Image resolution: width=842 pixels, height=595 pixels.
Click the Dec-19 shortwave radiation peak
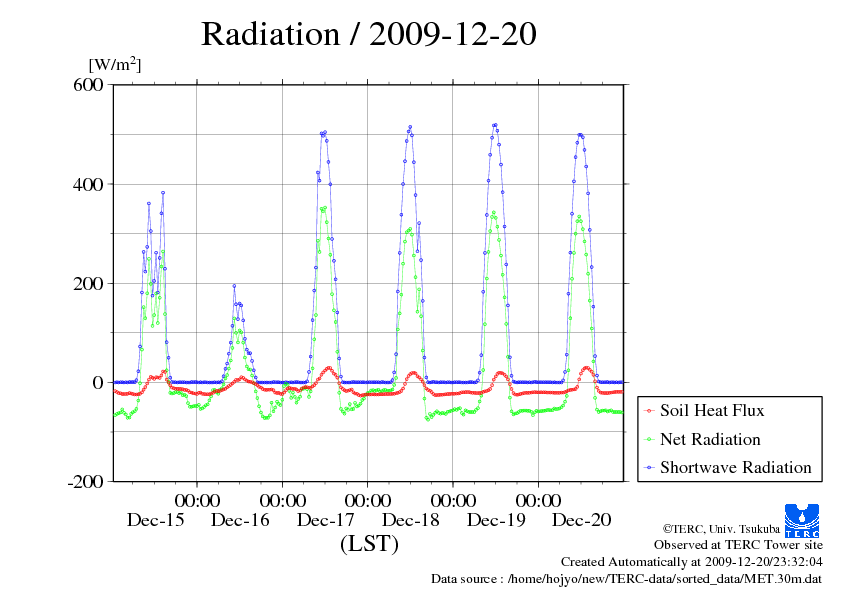[x=495, y=125]
